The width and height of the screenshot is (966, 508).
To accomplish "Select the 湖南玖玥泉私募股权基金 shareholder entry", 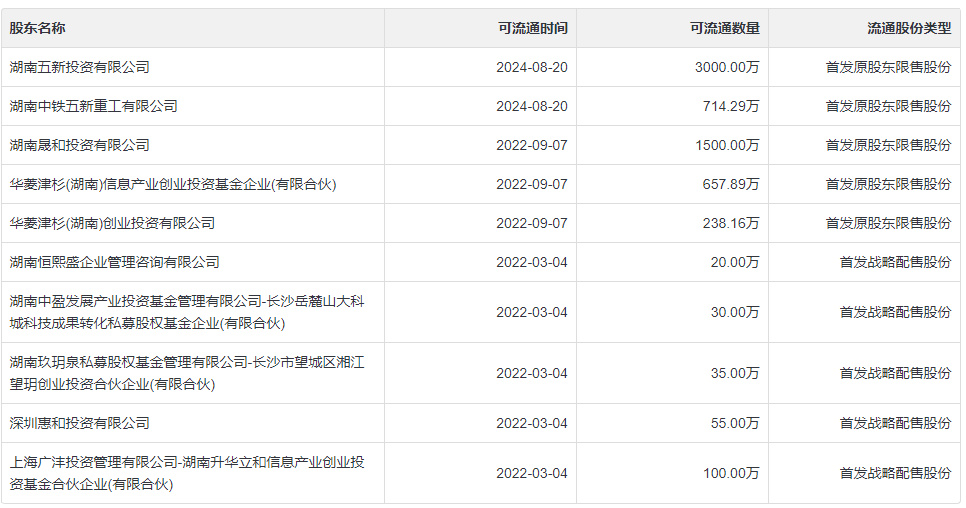I will pos(187,373).
